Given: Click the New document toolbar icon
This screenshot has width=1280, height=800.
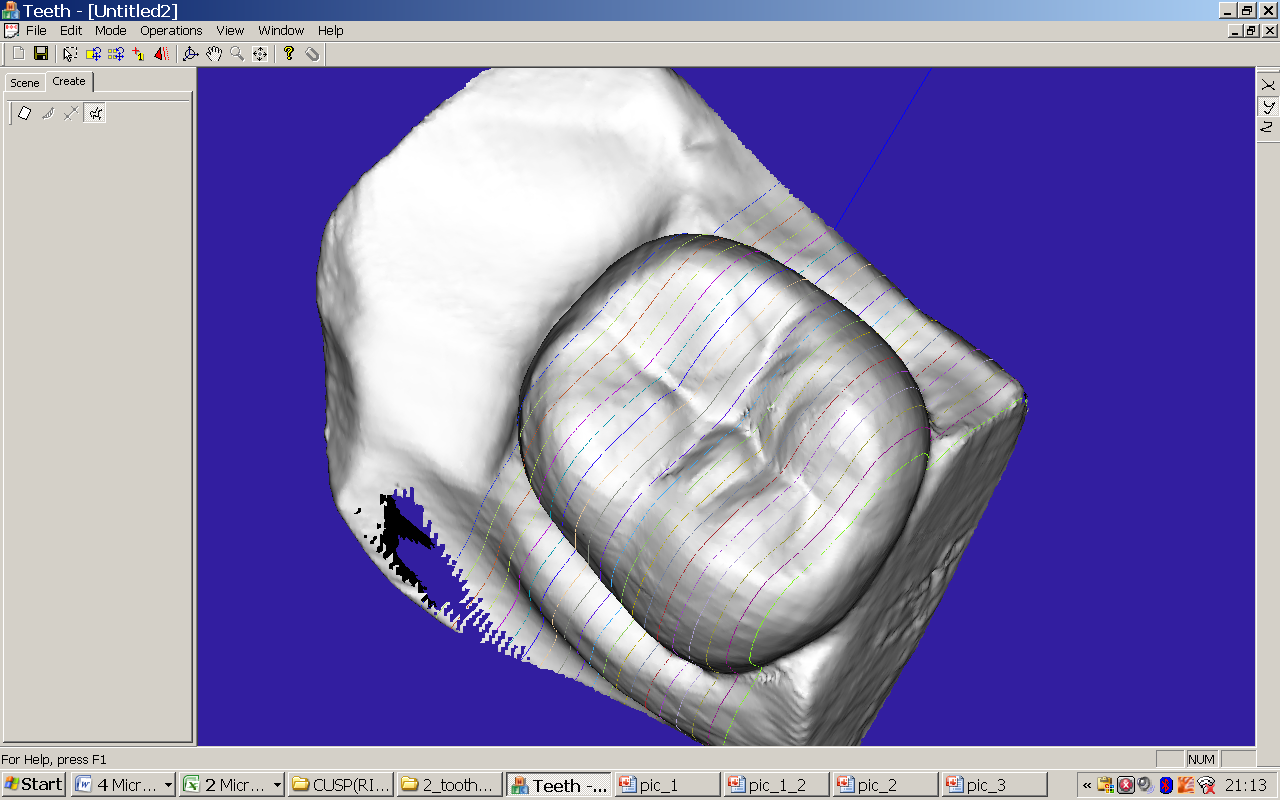Looking at the screenshot, I should tap(18, 53).
